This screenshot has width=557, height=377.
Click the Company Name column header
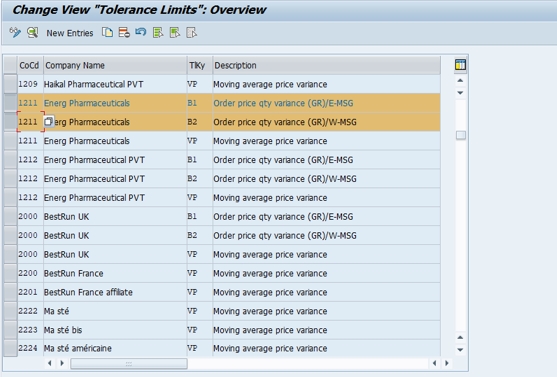coord(115,65)
